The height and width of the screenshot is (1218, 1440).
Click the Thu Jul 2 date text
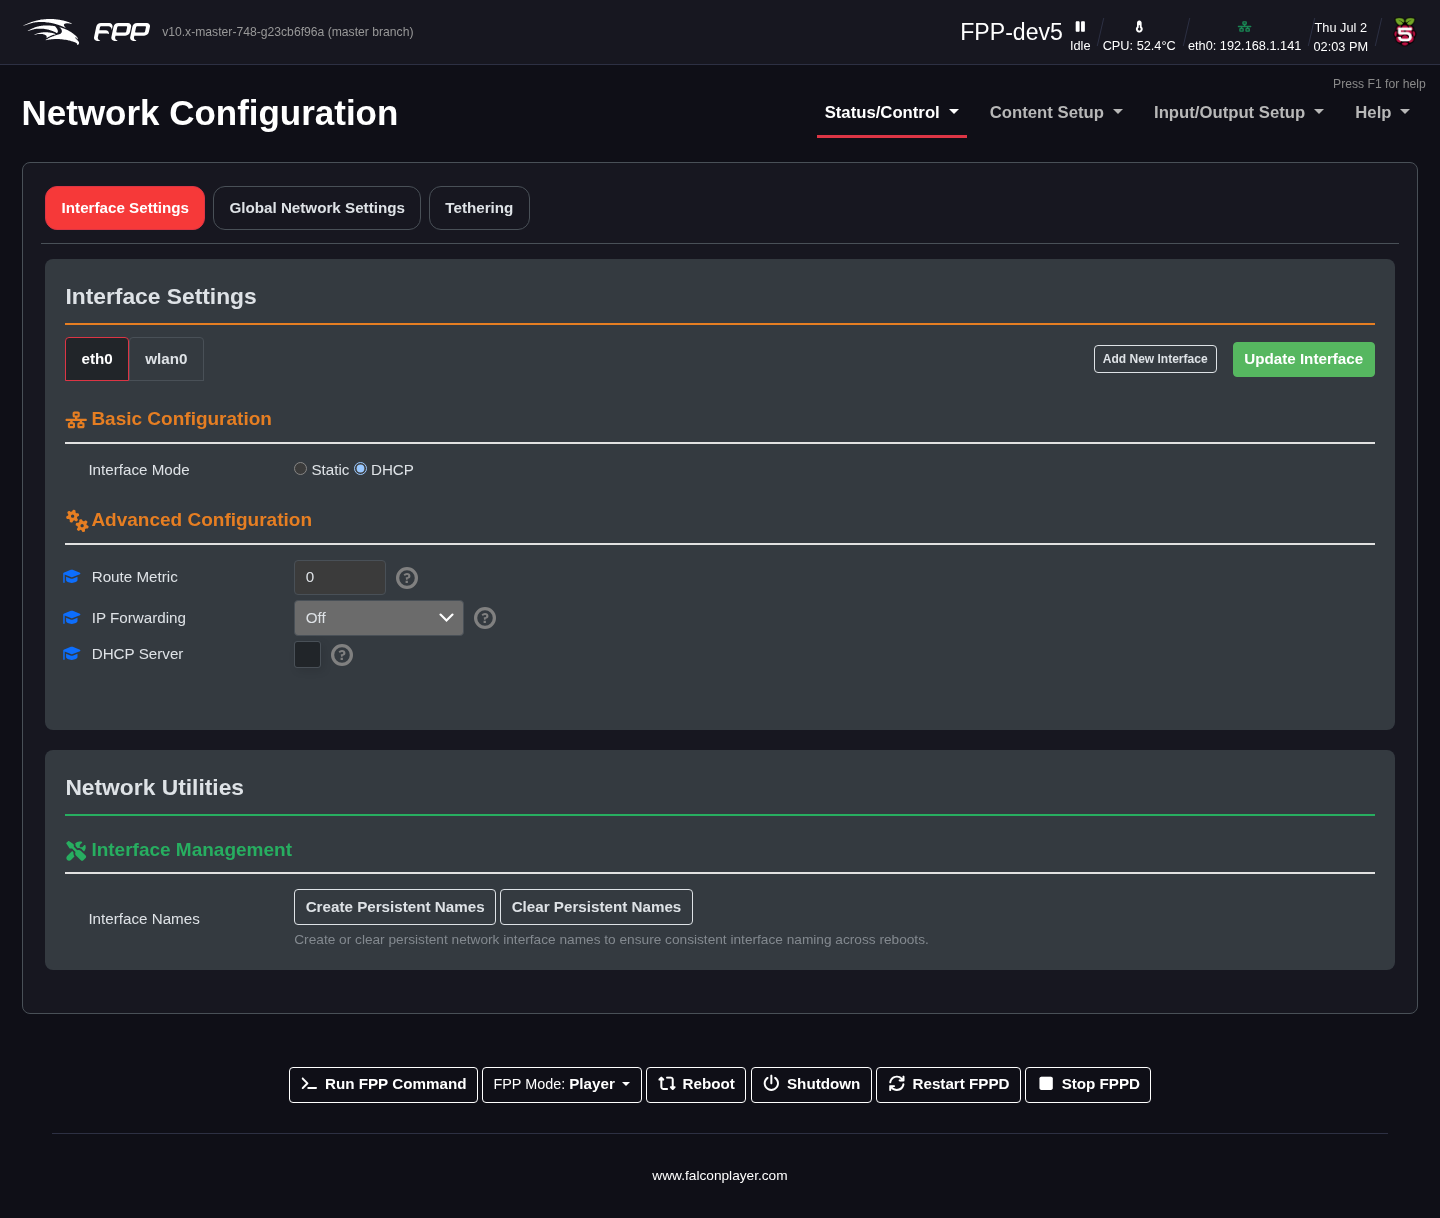point(1341,28)
